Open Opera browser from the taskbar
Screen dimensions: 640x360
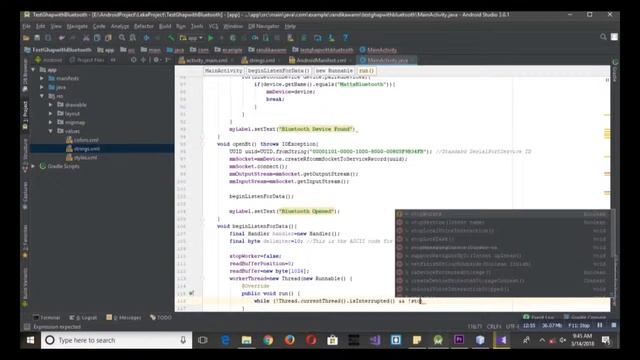311,340
